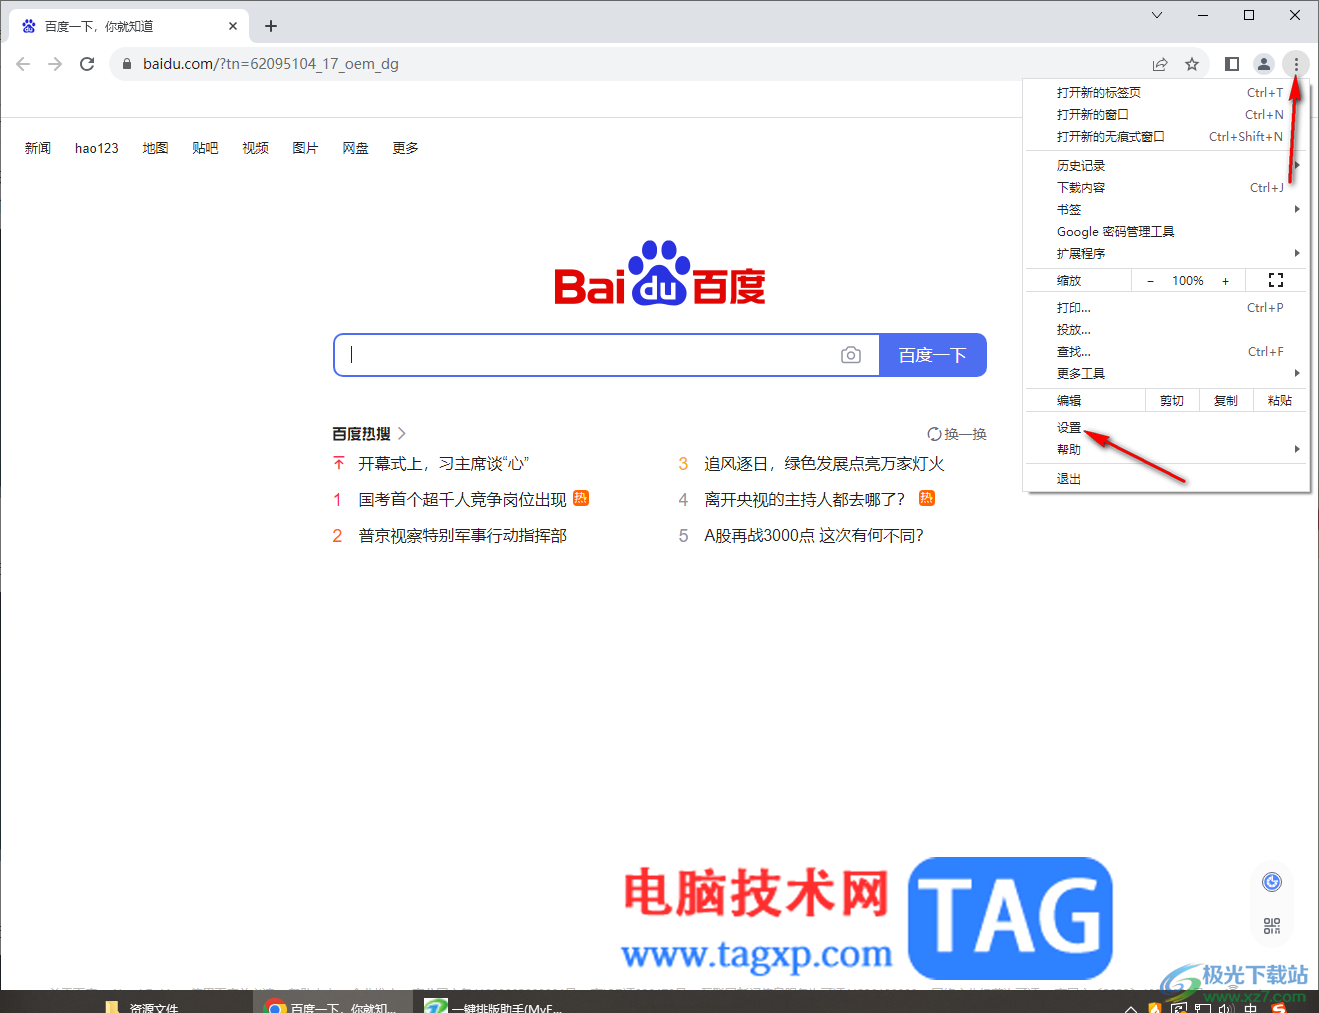Open the side panel icon
This screenshot has width=1319, height=1013.
click(x=1232, y=63)
